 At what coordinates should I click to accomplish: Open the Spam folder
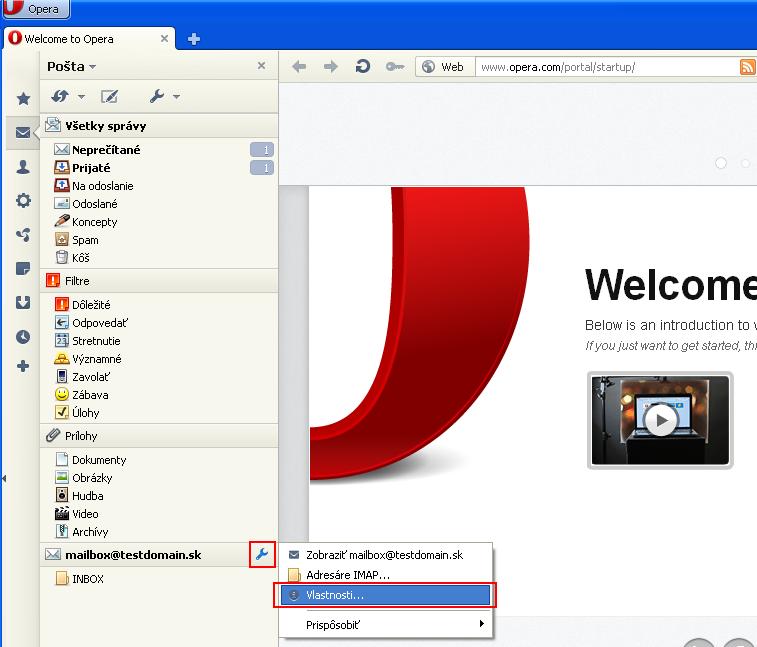click(x=159, y=239)
